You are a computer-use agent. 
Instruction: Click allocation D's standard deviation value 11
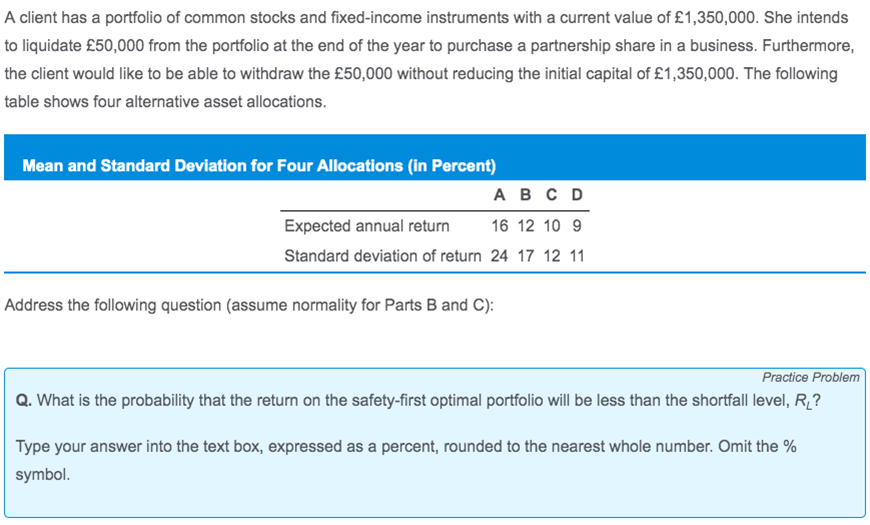tap(577, 256)
